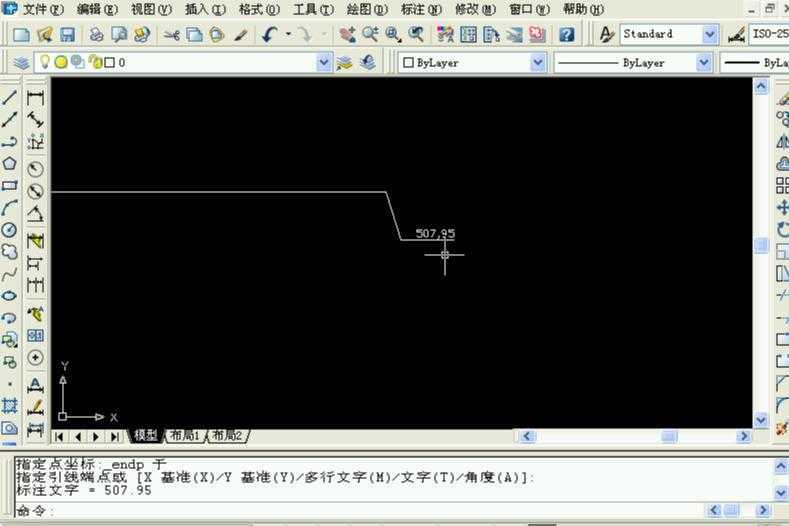789x526 pixels.
Task: Start the Center Mark tool
Action: tap(35, 358)
